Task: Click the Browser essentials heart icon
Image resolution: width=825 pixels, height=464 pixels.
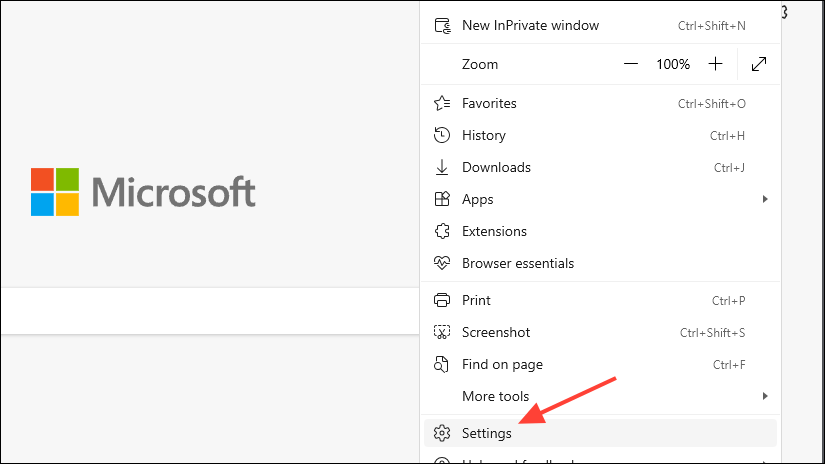Action: point(442,263)
